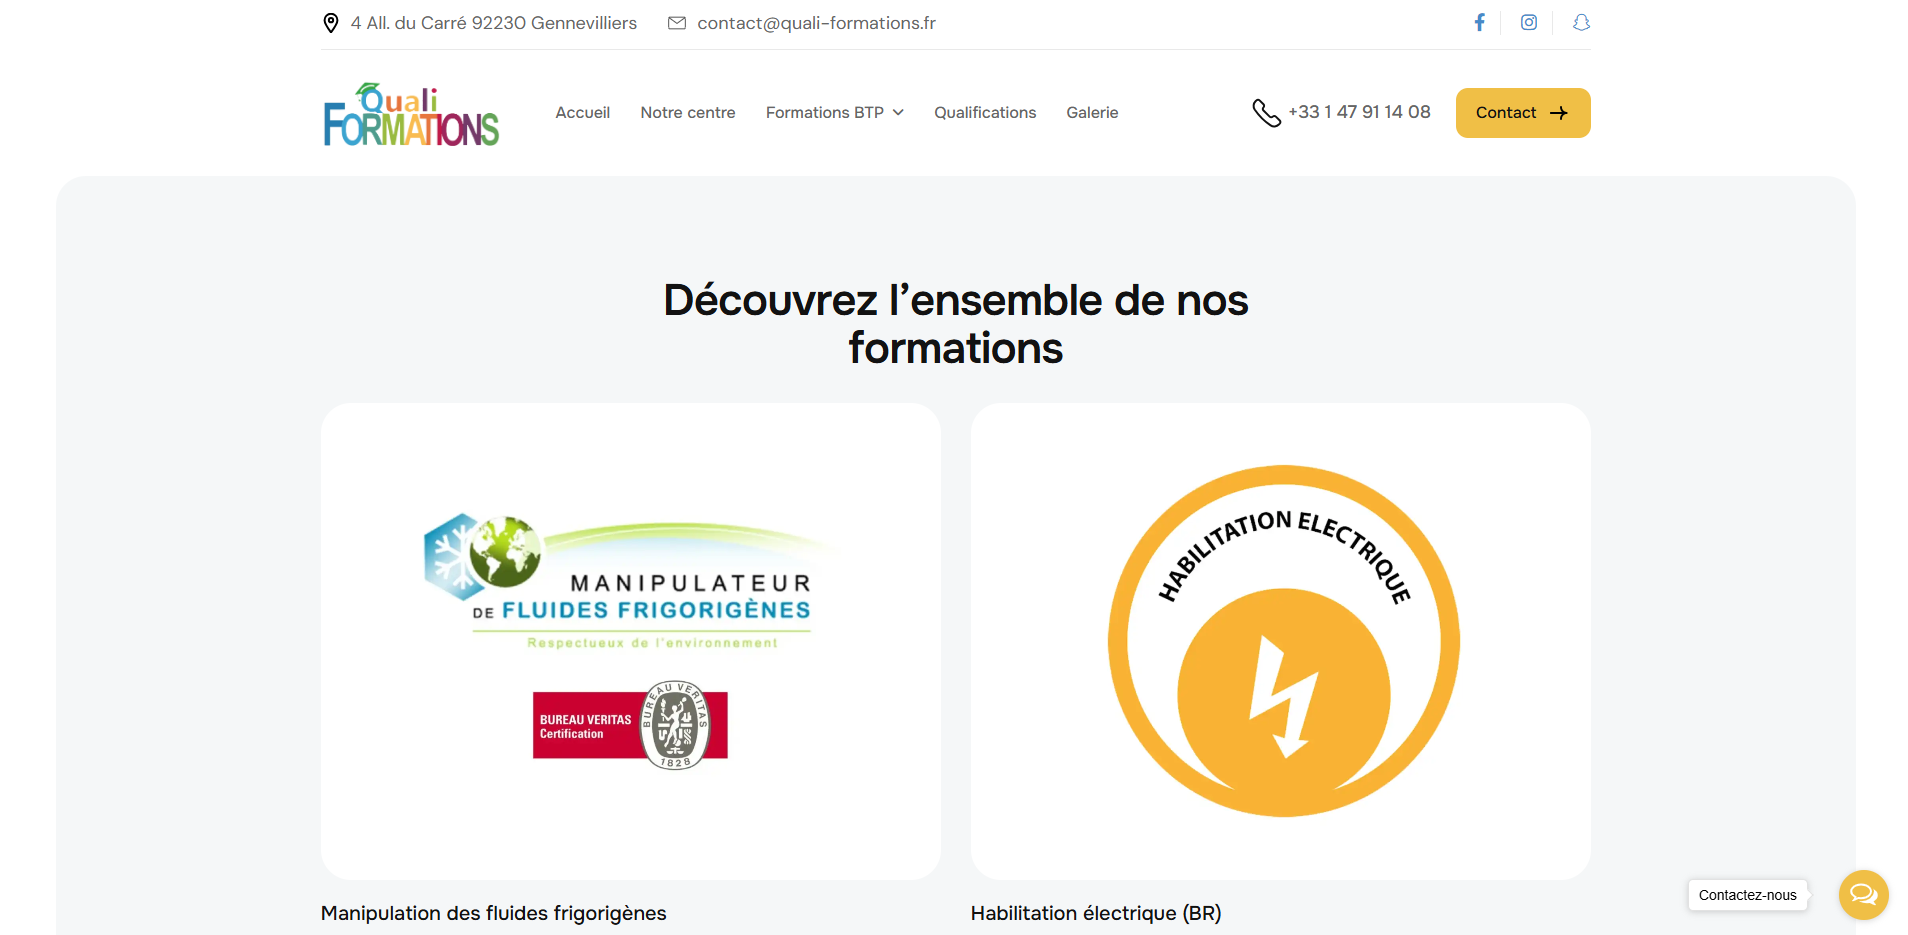This screenshot has height=935, width=1908.
Task: Click the contact@quali-formations.fr email link
Action: tap(816, 23)
